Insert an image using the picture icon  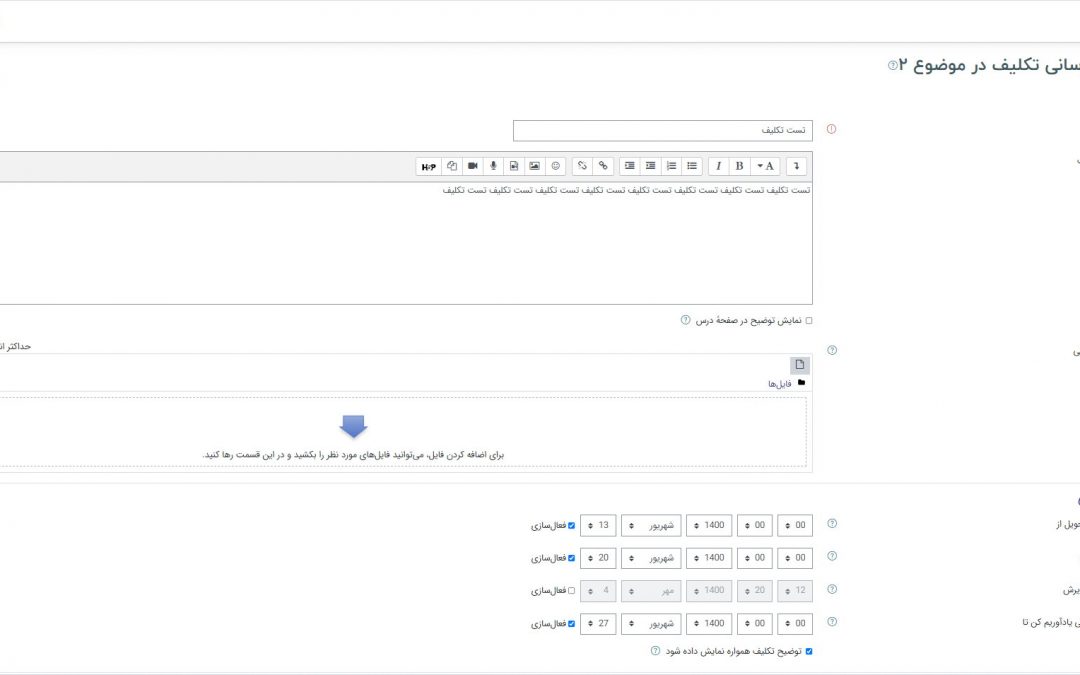pyautogui.click(x=535, y=166)
